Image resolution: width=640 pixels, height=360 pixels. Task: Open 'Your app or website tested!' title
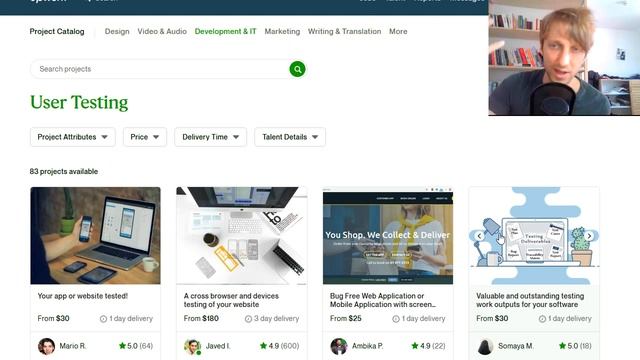point(82,296)
